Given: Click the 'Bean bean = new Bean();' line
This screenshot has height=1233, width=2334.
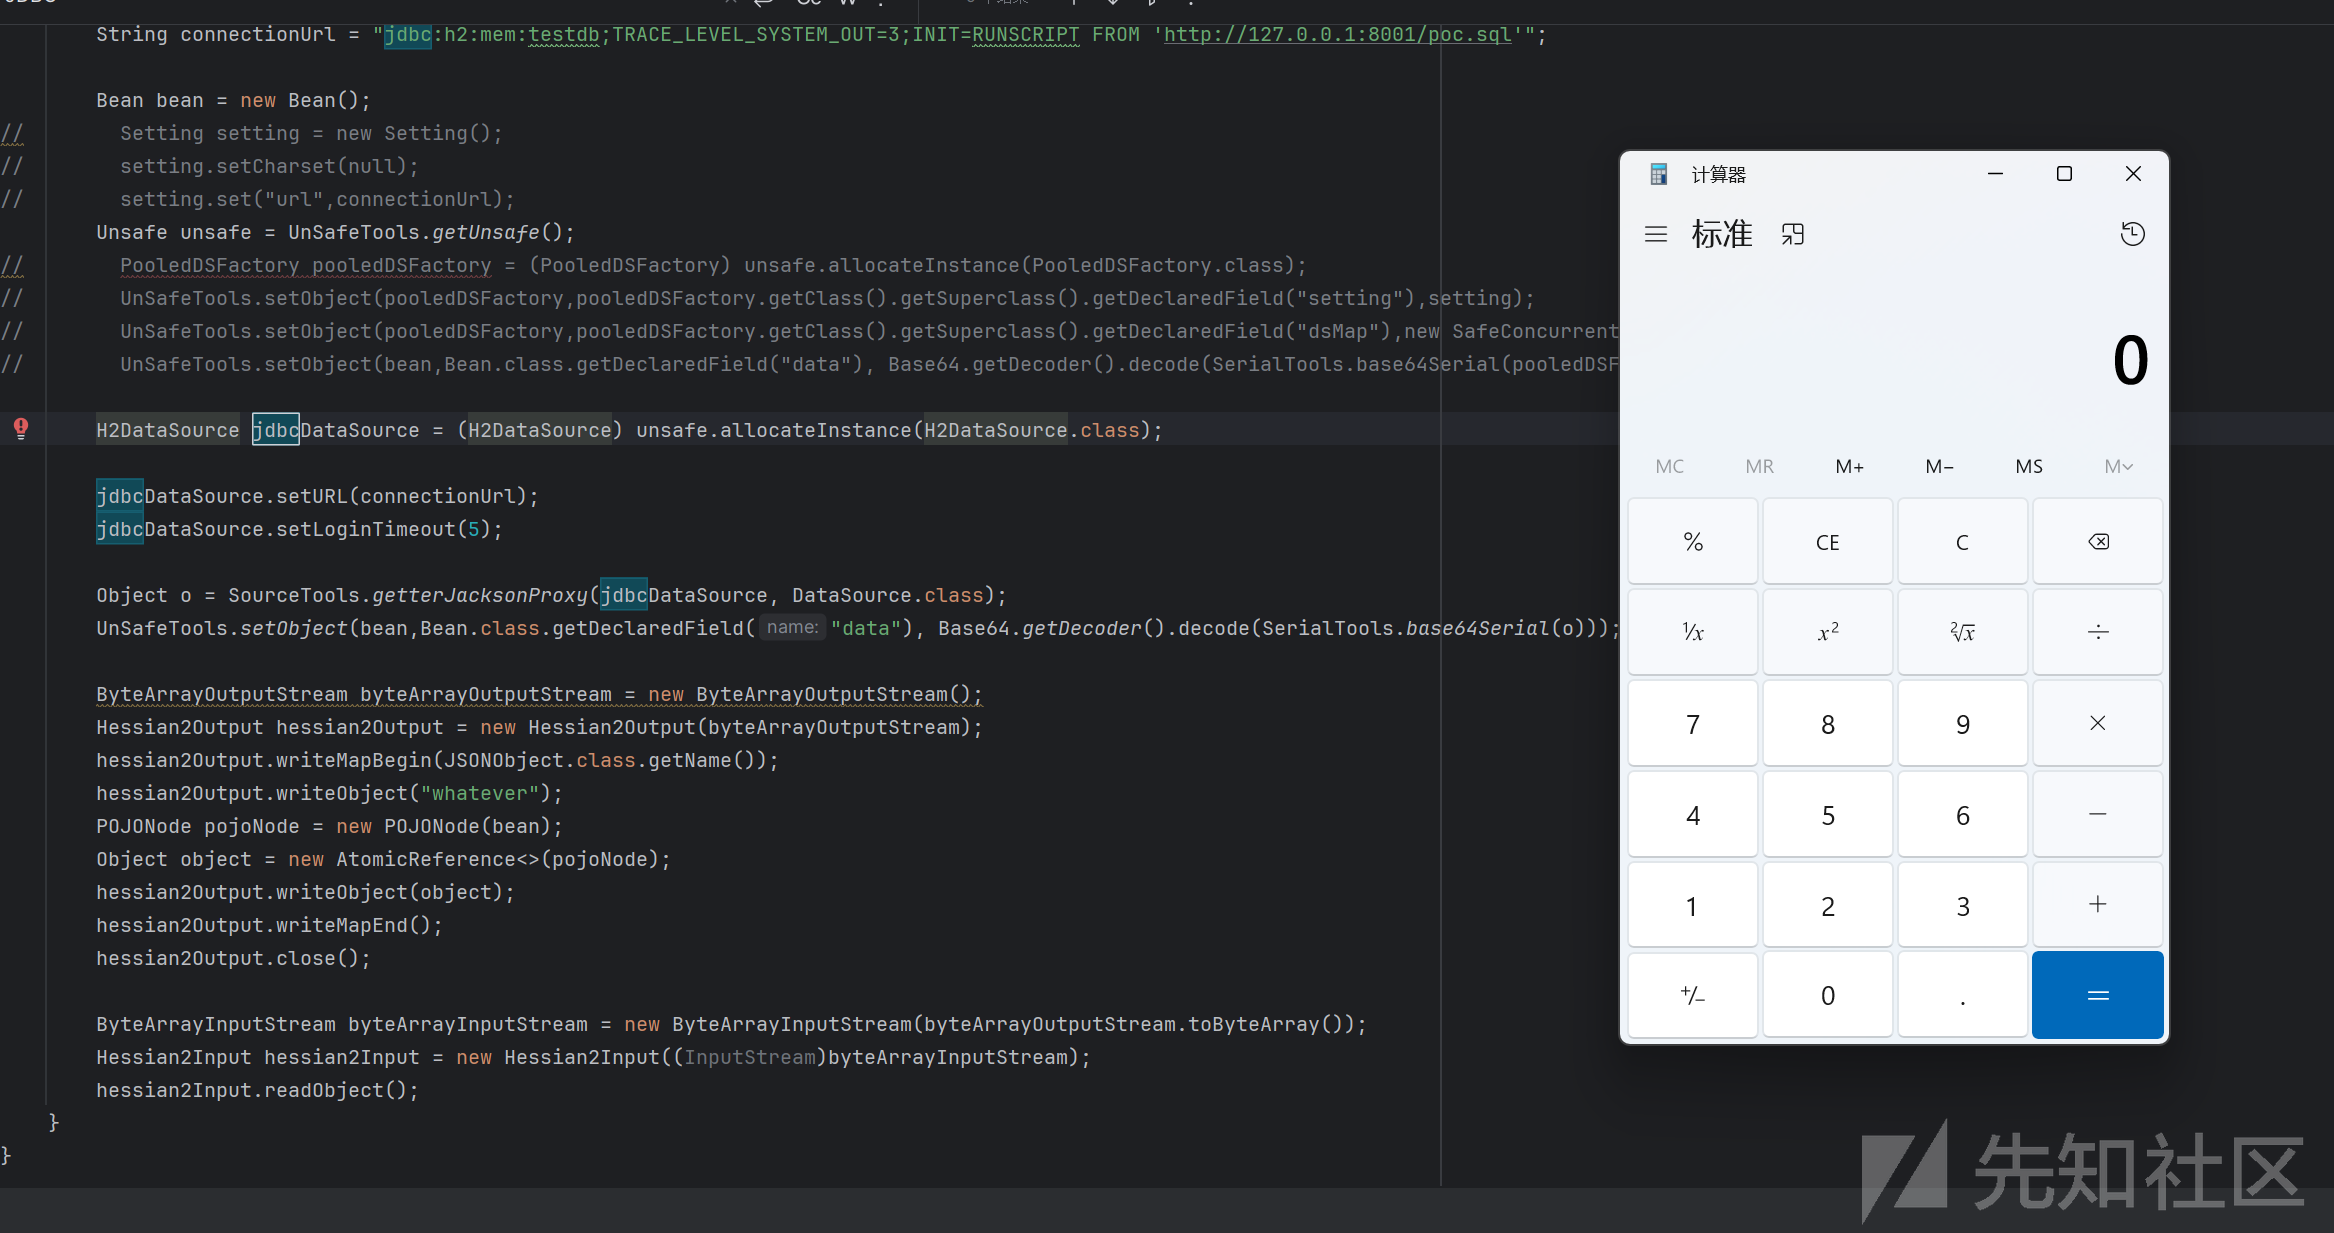Looking at the screenshot, I should pos(233,100).
